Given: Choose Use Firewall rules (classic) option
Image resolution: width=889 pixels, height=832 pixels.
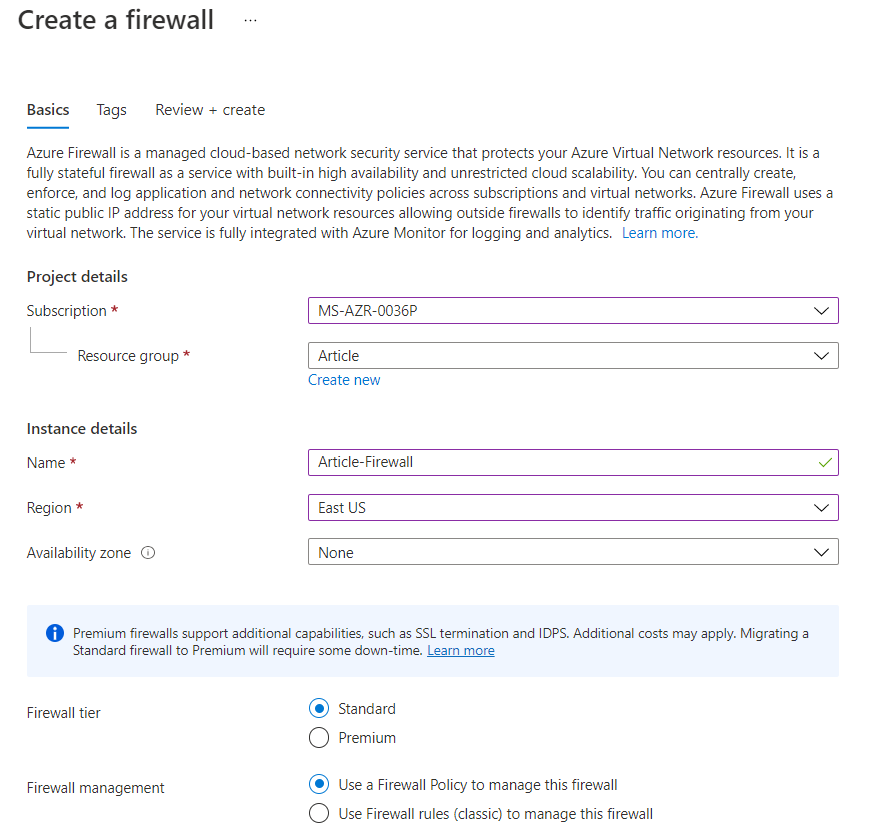Looking at the screenshot, I should (319, 813).
